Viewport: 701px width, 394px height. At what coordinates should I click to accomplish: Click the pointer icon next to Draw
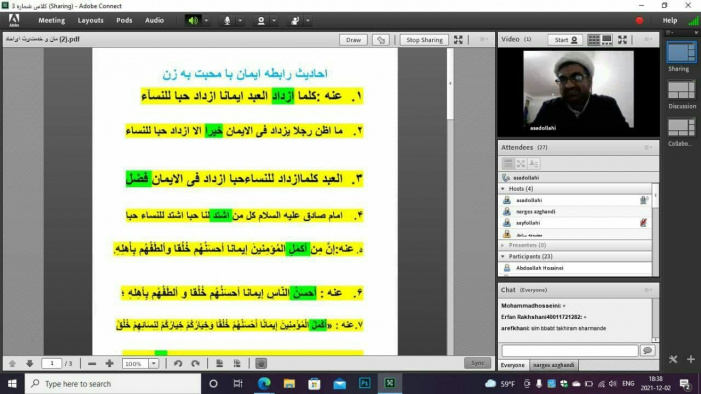coord(381,40)
